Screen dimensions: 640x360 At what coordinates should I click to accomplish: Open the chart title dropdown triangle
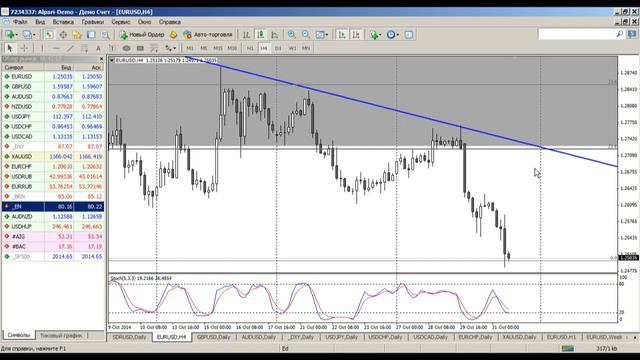pos(111,60)
